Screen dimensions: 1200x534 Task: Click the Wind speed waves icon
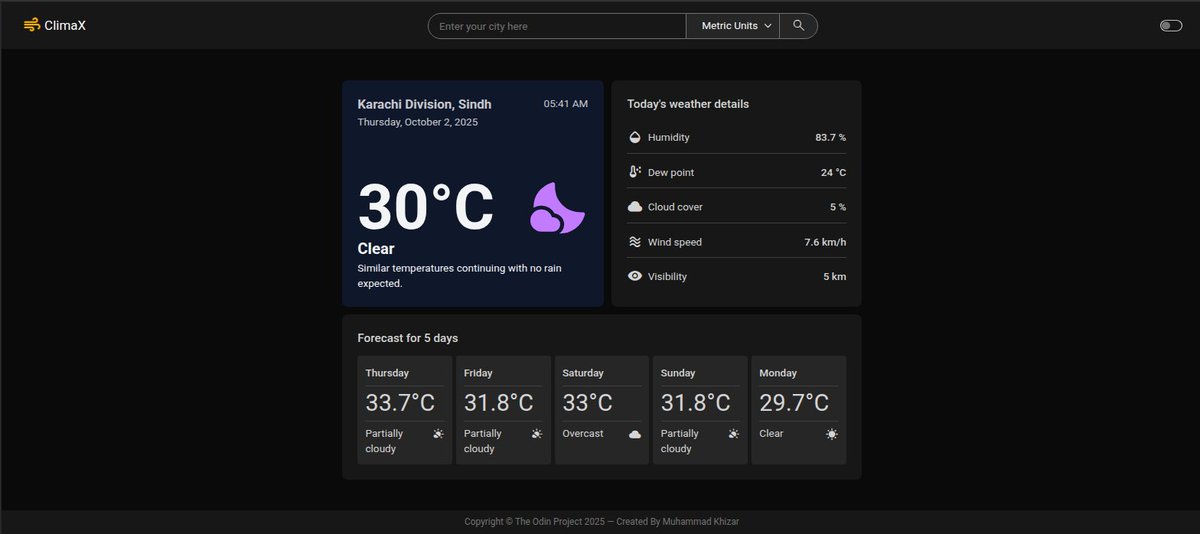click(x=634, y=242)
